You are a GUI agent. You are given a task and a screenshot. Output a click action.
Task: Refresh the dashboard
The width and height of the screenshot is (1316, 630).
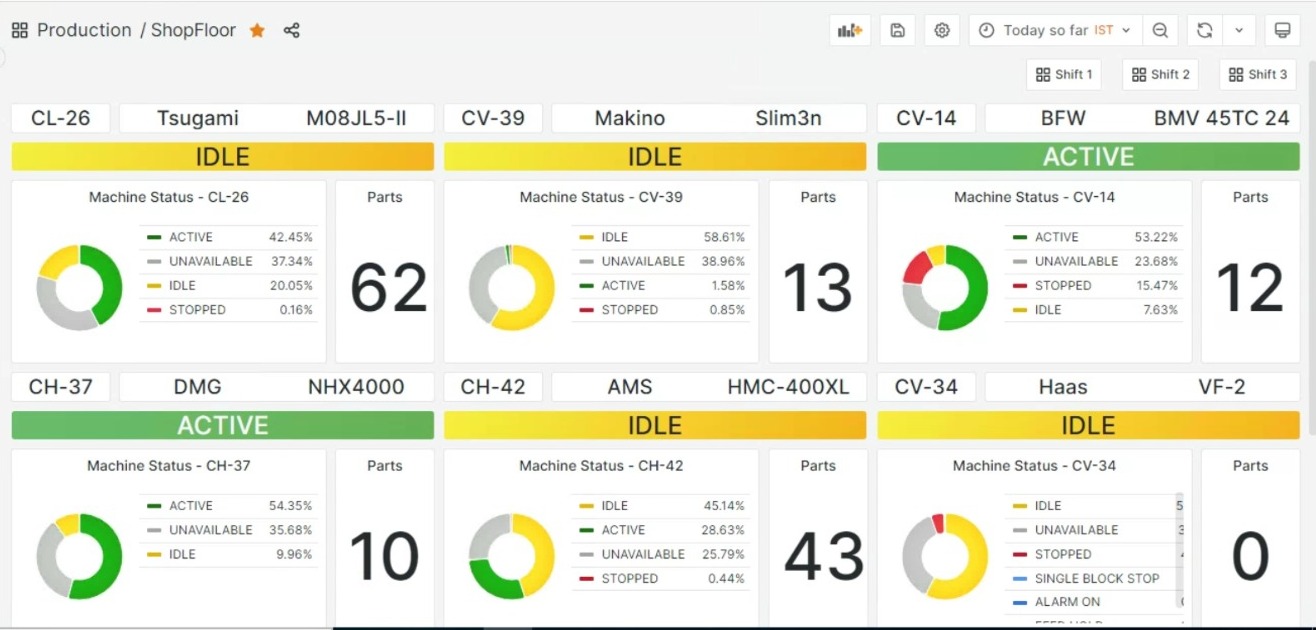[1205, 30]
